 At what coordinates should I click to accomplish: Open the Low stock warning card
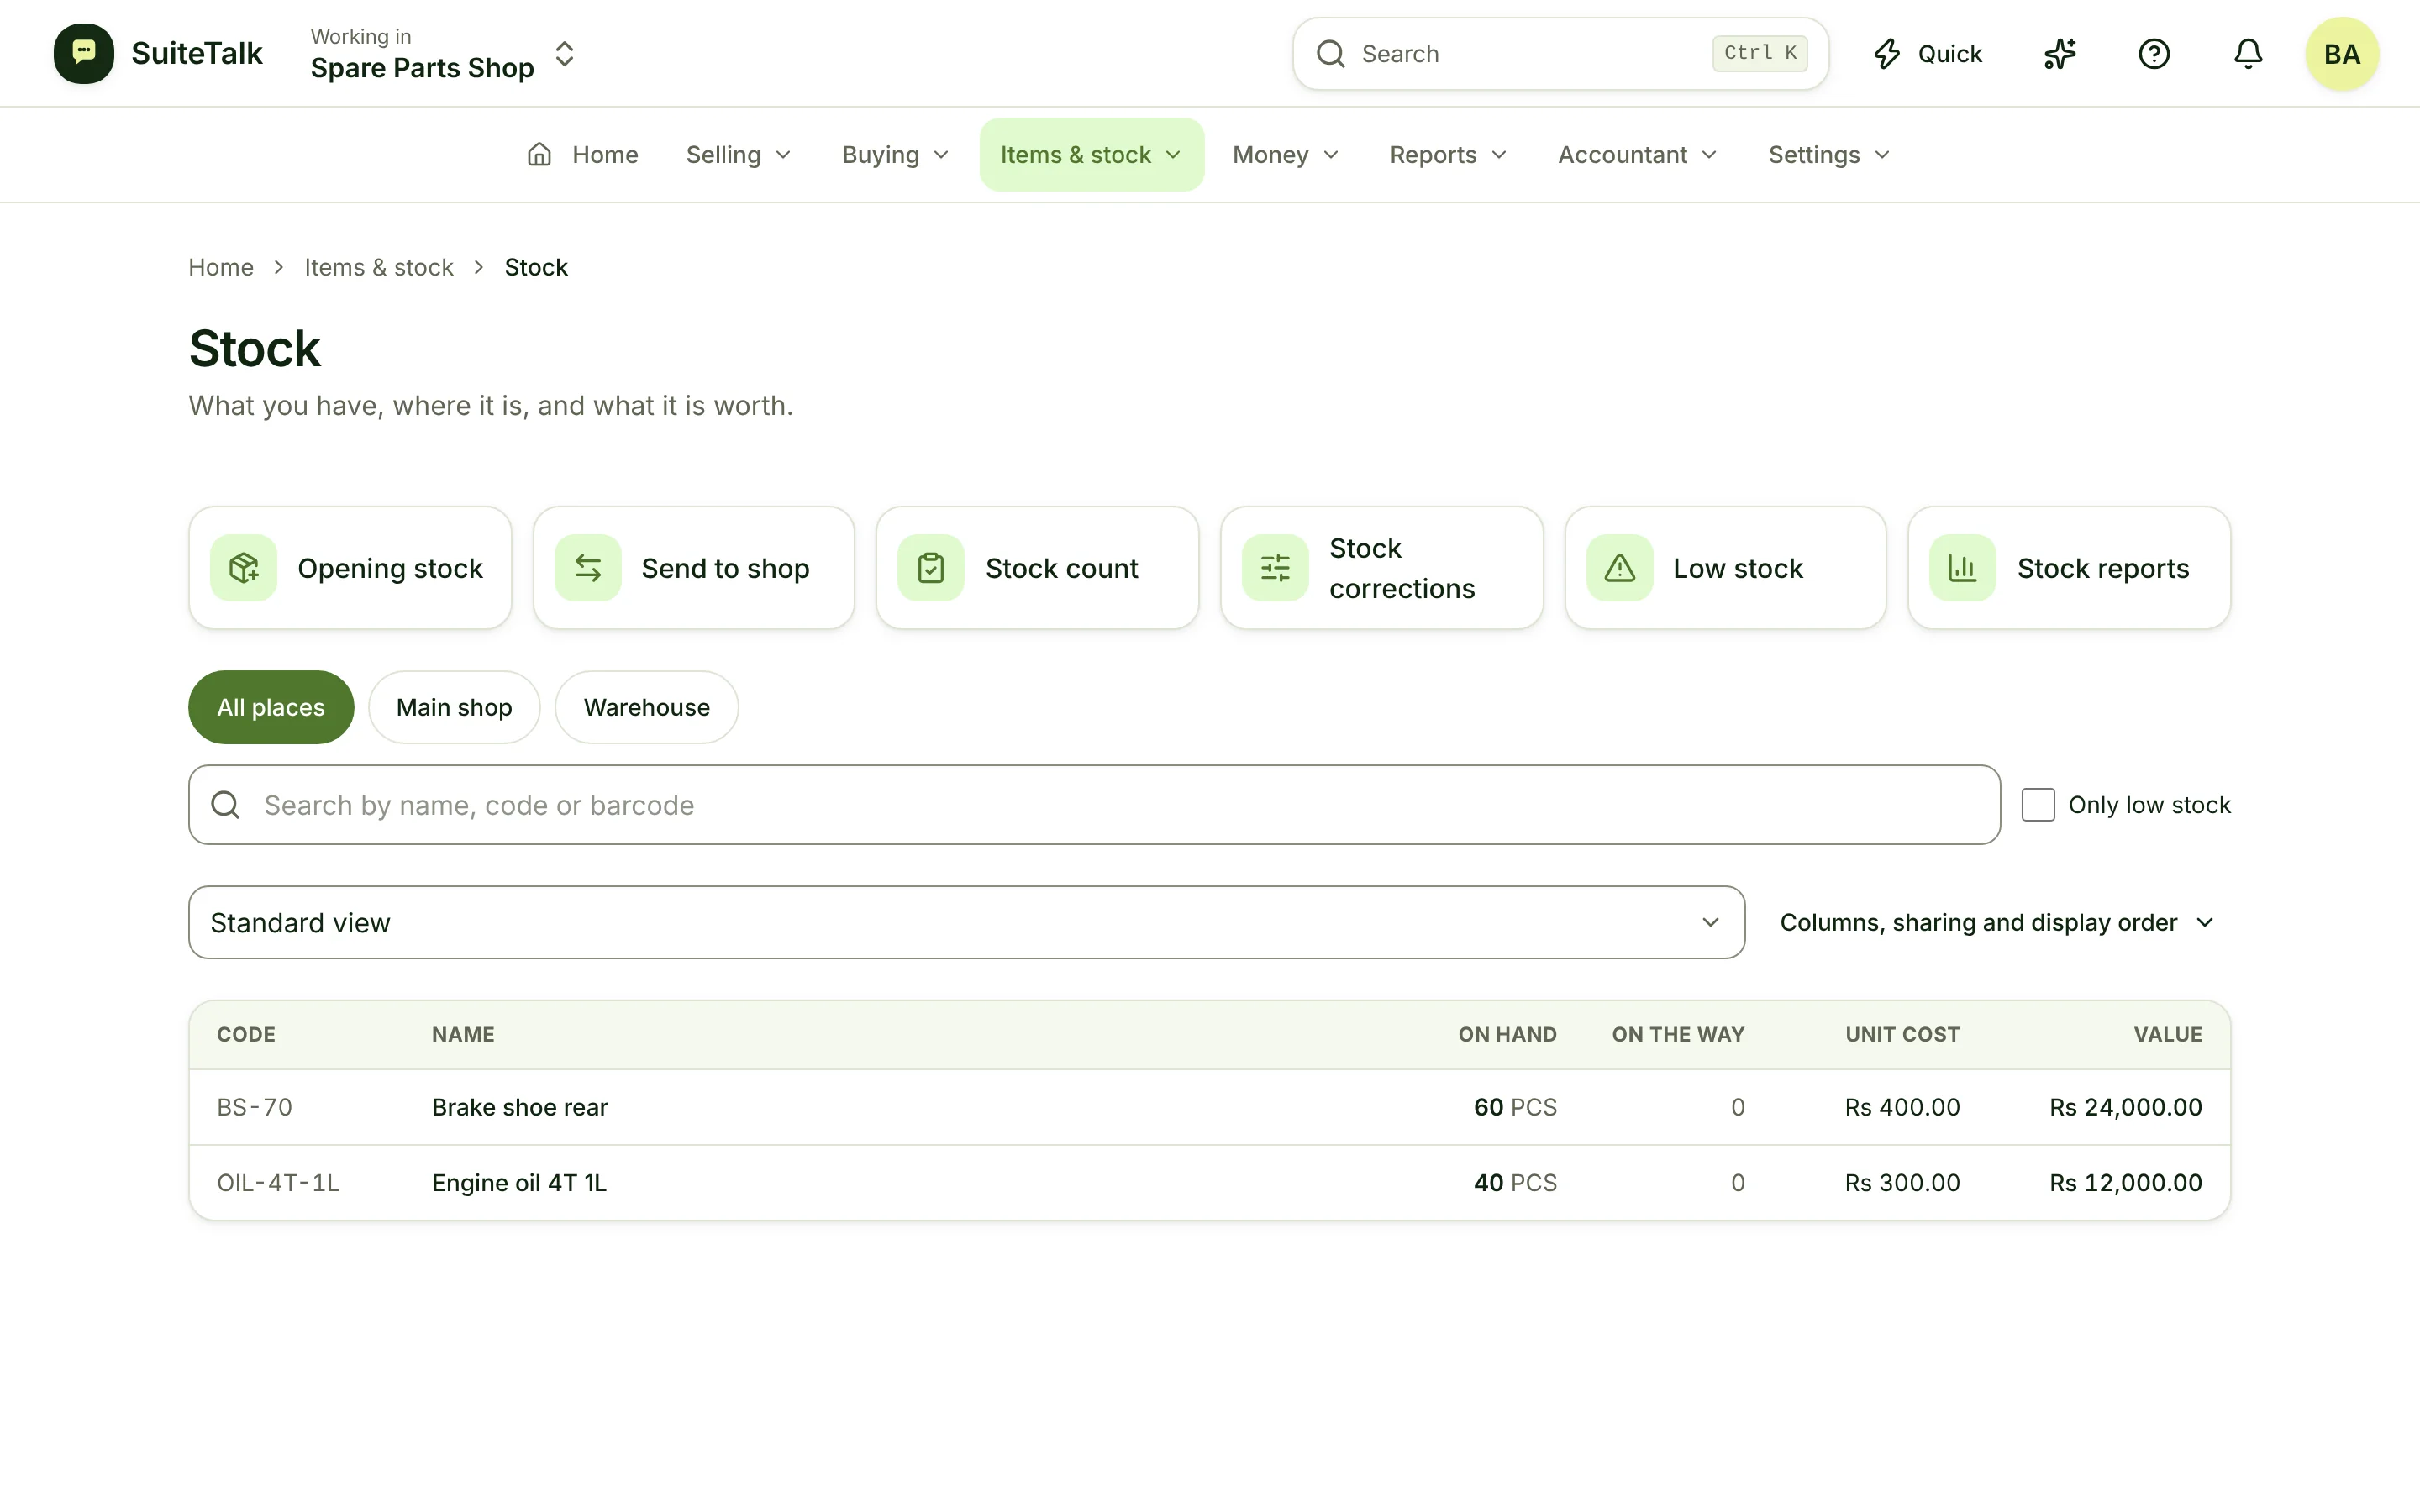(1726, 568)
